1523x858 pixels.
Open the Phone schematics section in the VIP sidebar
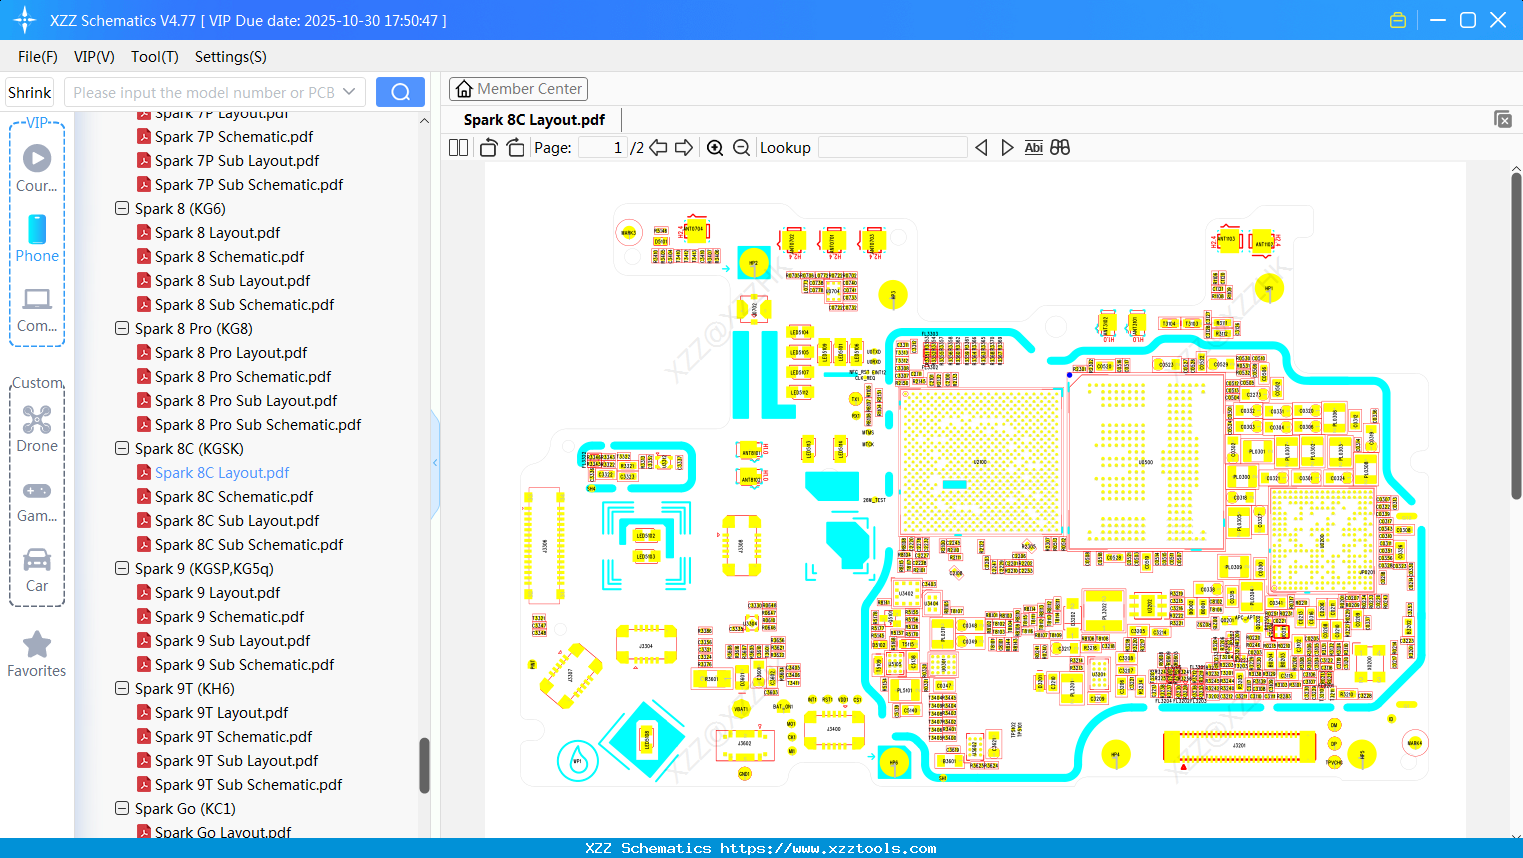36,238
